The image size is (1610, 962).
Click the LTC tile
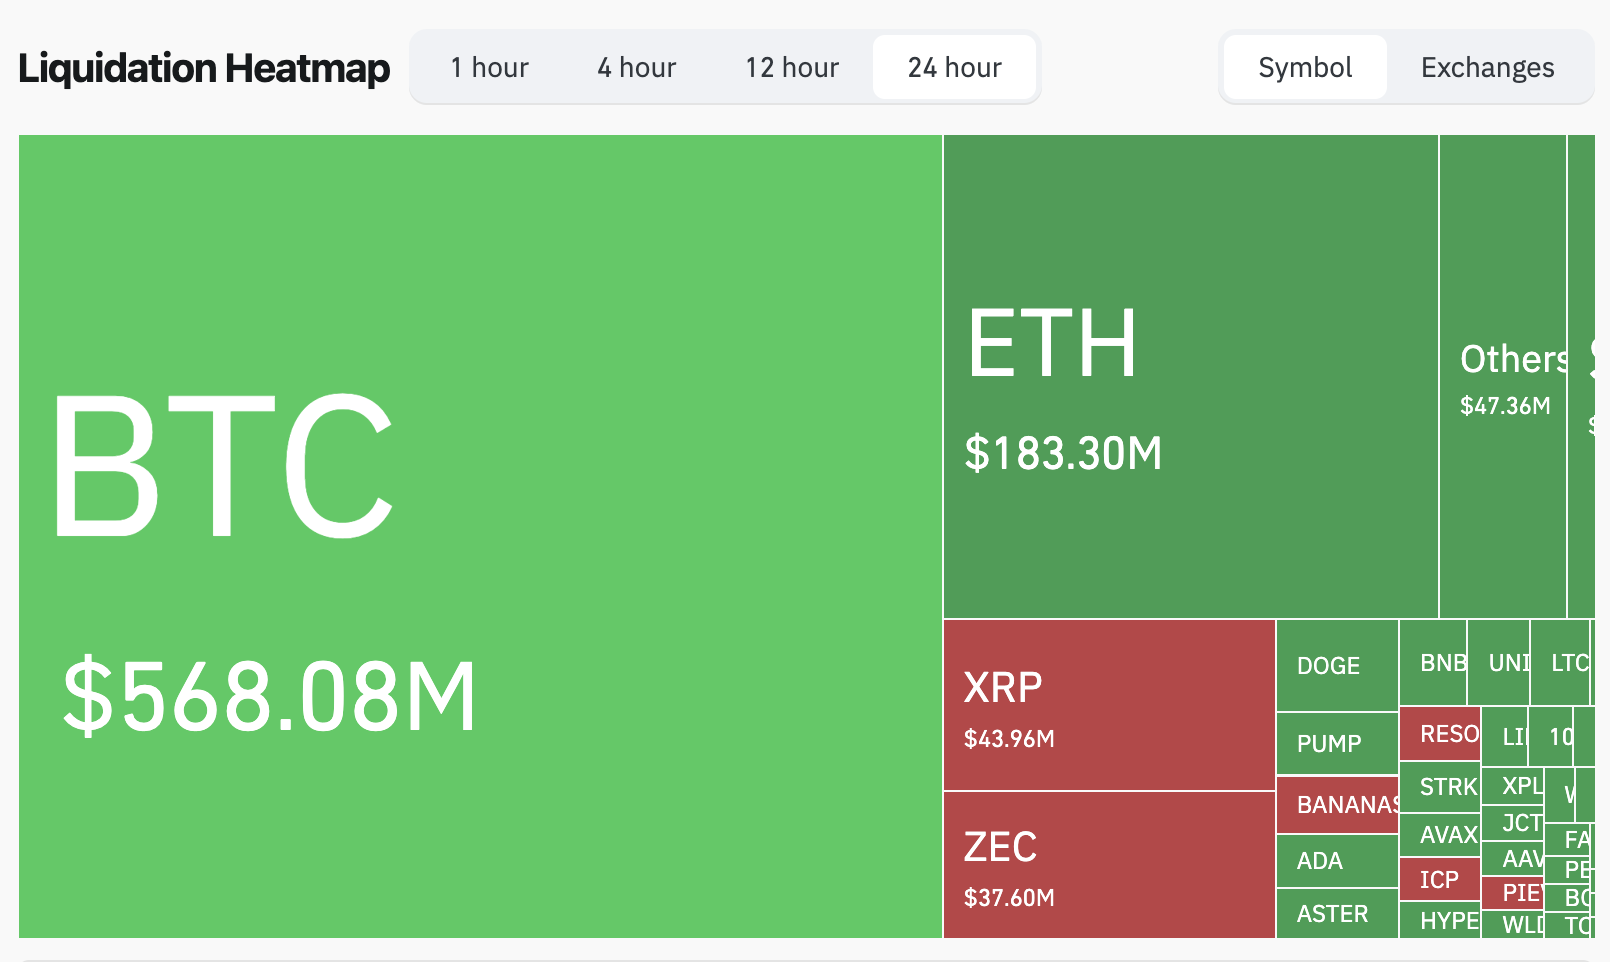[x=1568, y=663]
